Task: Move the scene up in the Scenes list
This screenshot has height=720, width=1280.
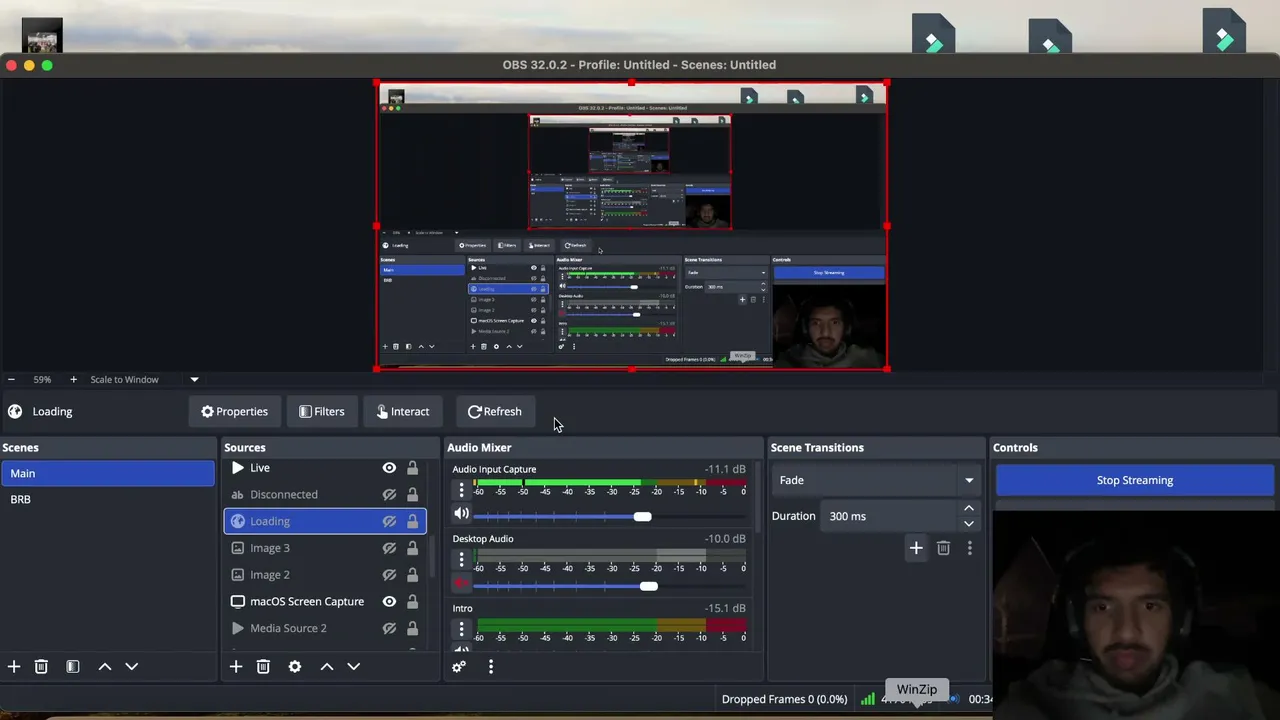Action: tap(105, 667)
